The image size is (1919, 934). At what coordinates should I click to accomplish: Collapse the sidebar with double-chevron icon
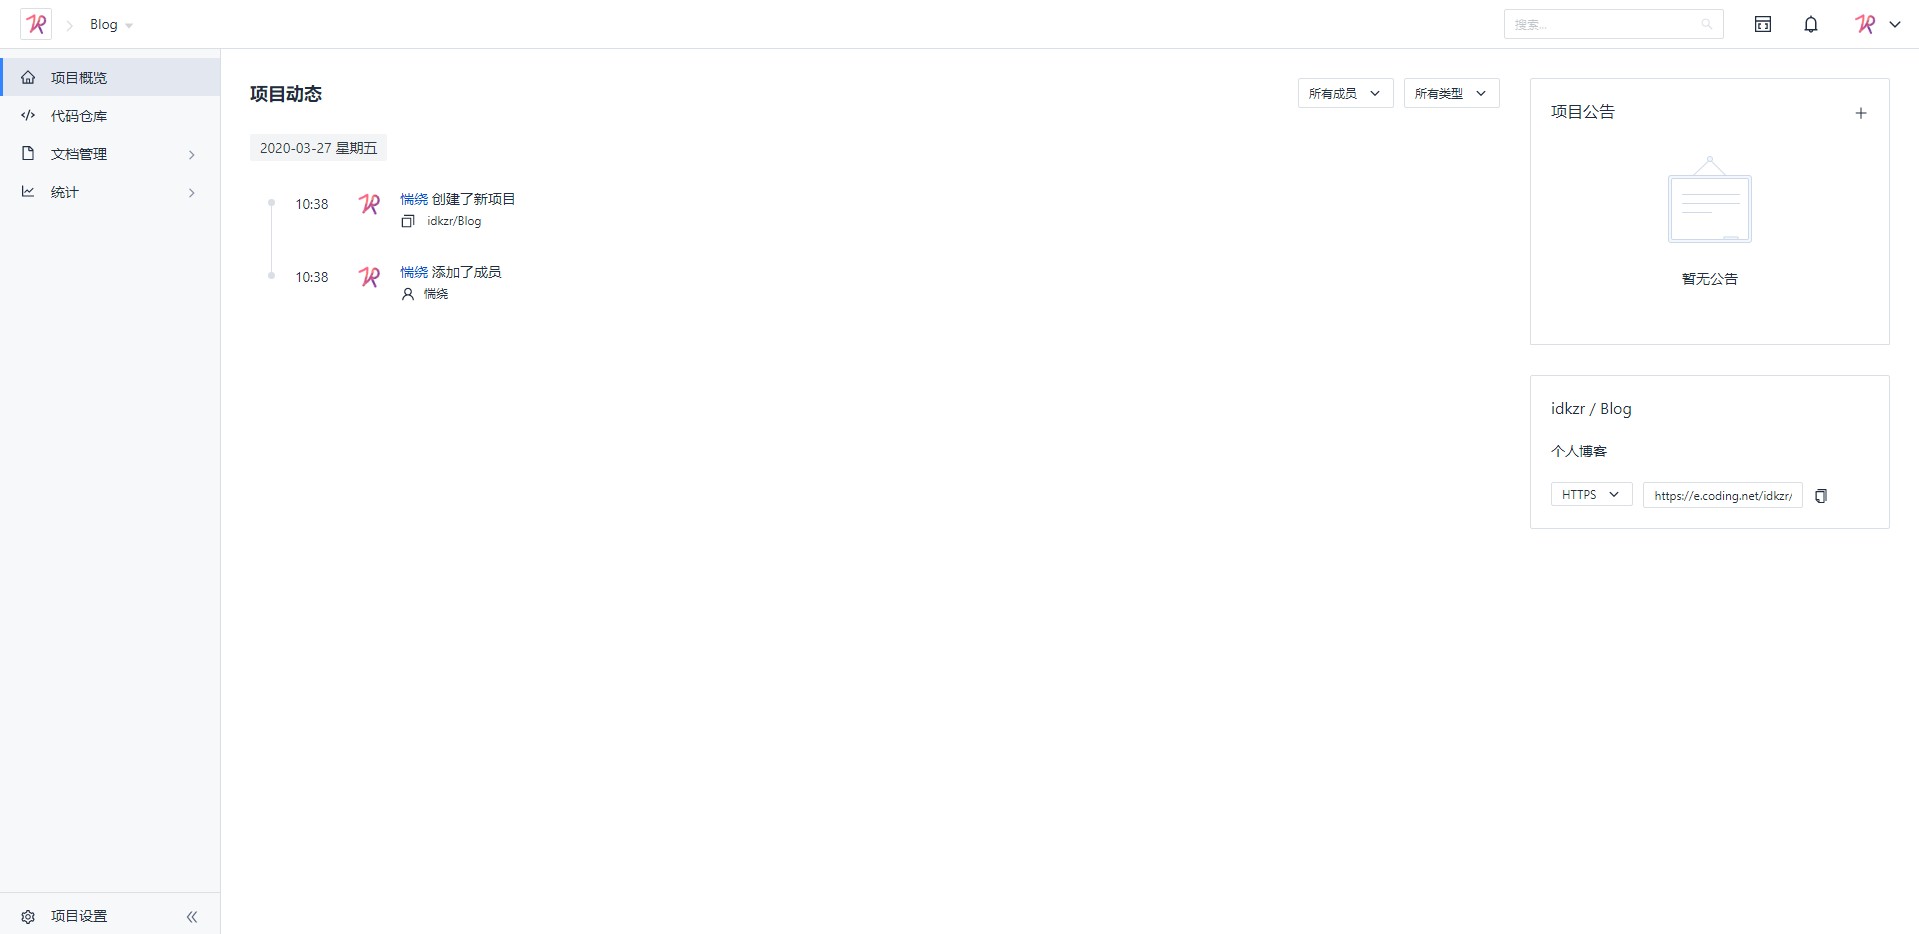click(x=192, y=916)
